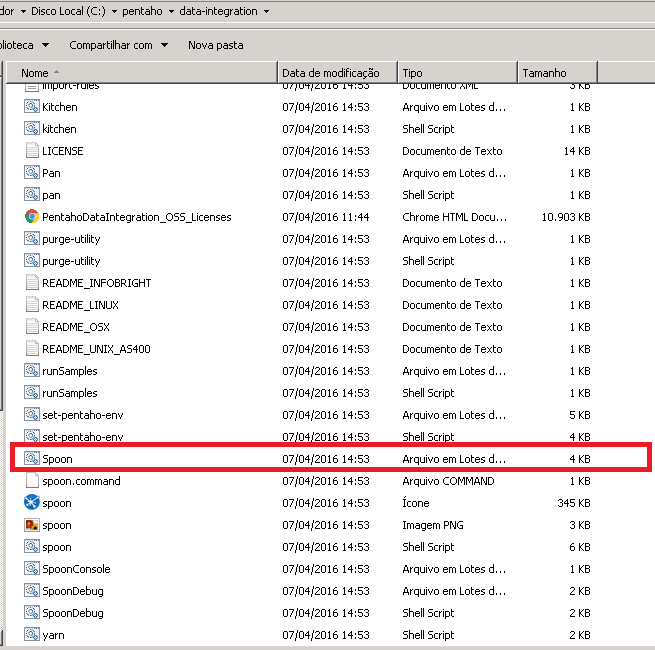The image size is (655, 650).
Task: Click the Kitchen batch file icon
Action: point(32,107)
